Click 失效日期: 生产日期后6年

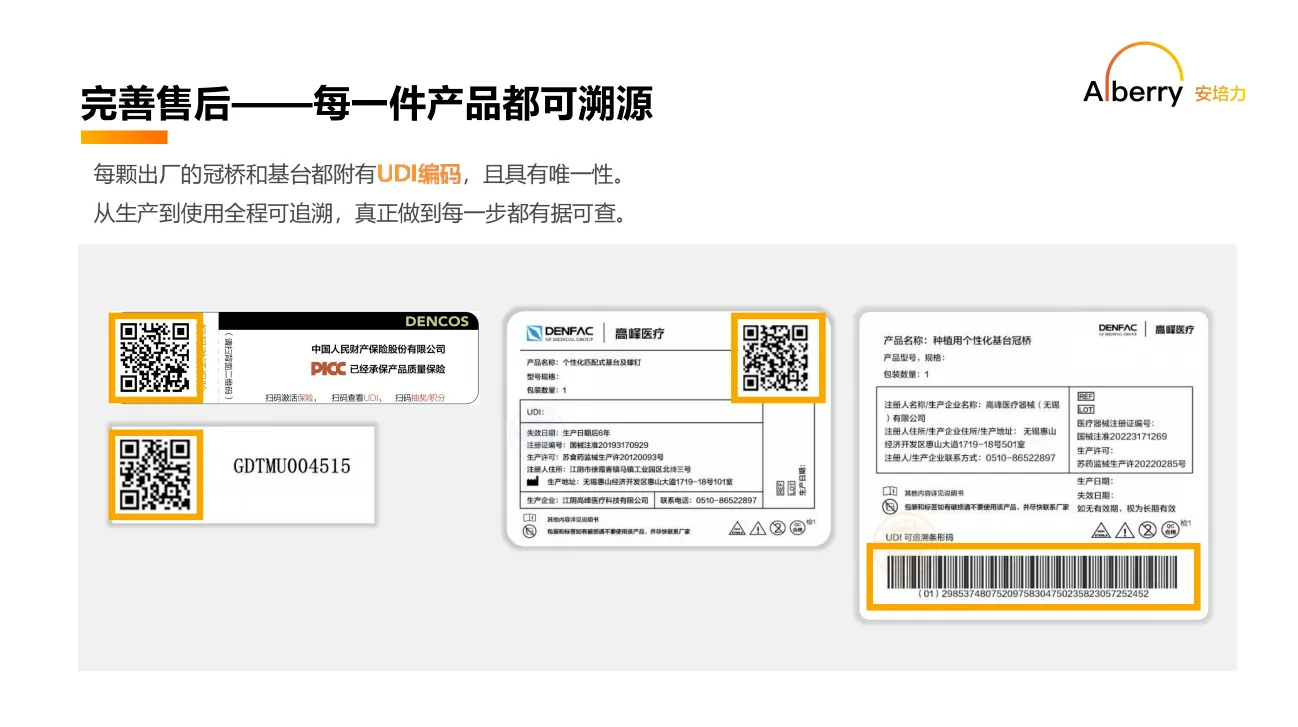coord(566,432)
